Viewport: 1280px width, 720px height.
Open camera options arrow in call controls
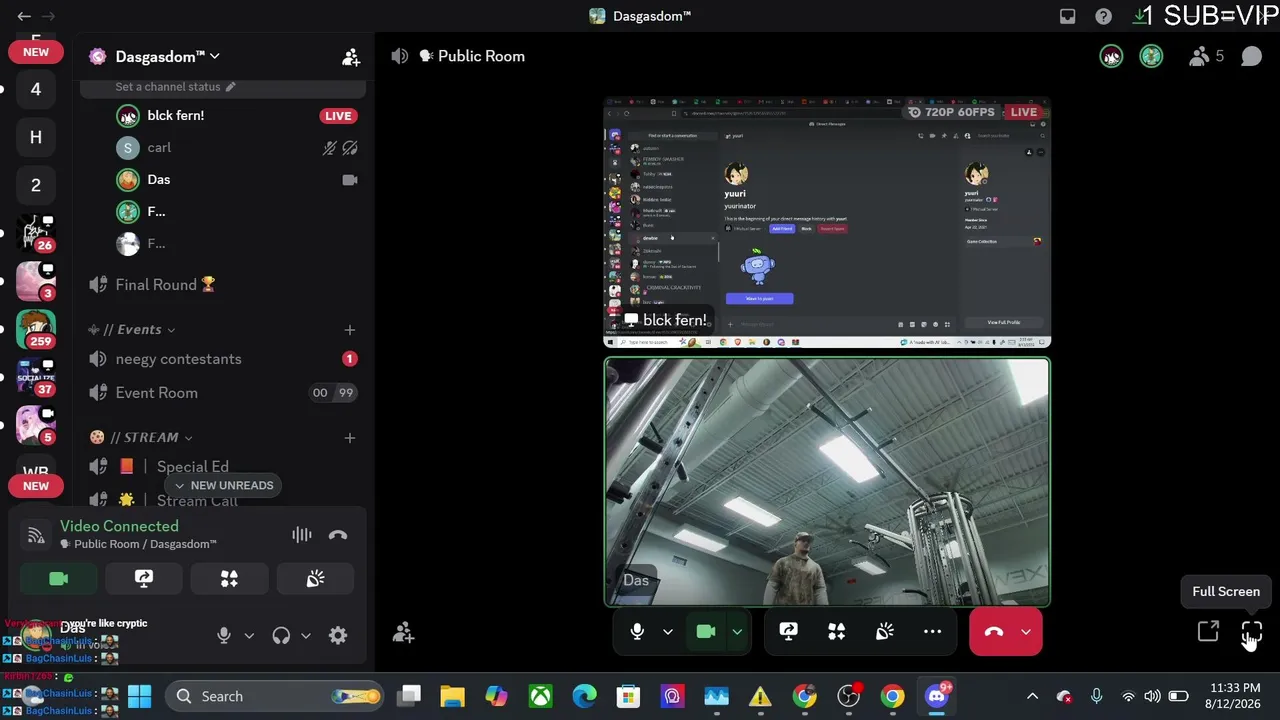[737, 631]
